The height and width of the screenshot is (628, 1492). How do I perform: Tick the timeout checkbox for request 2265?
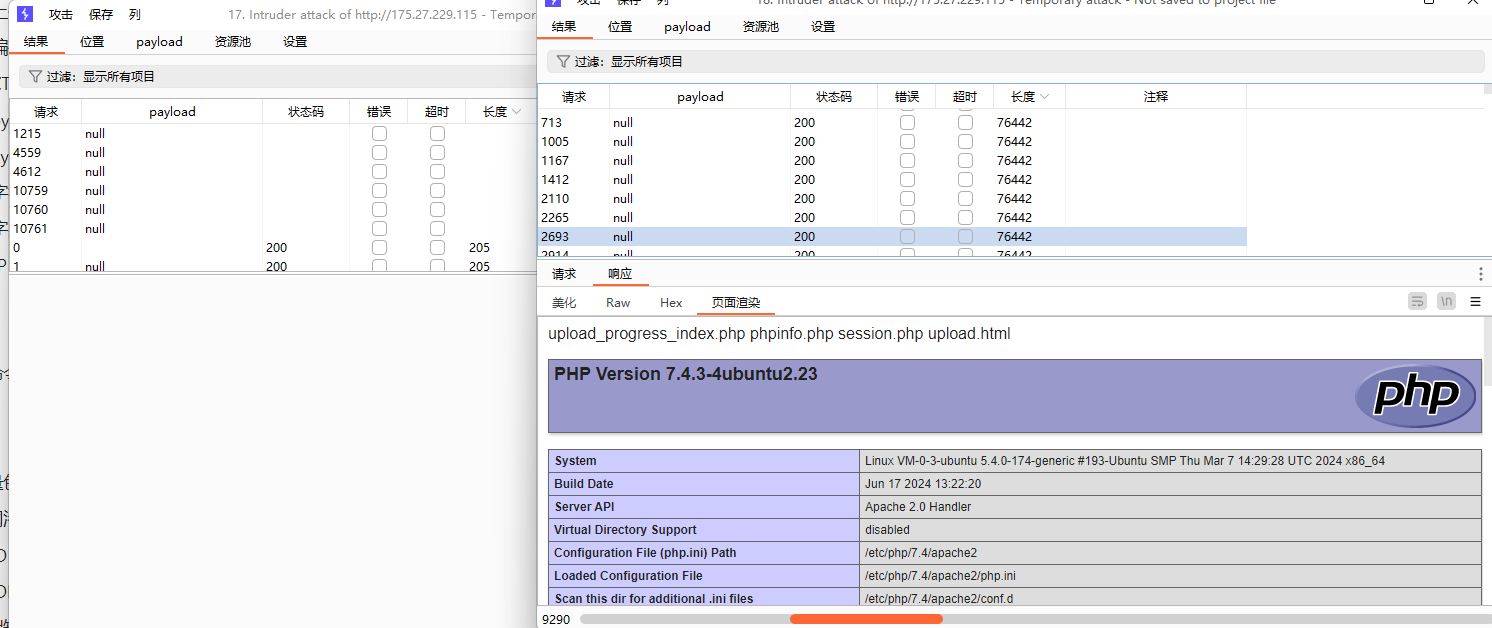(965, 217)
